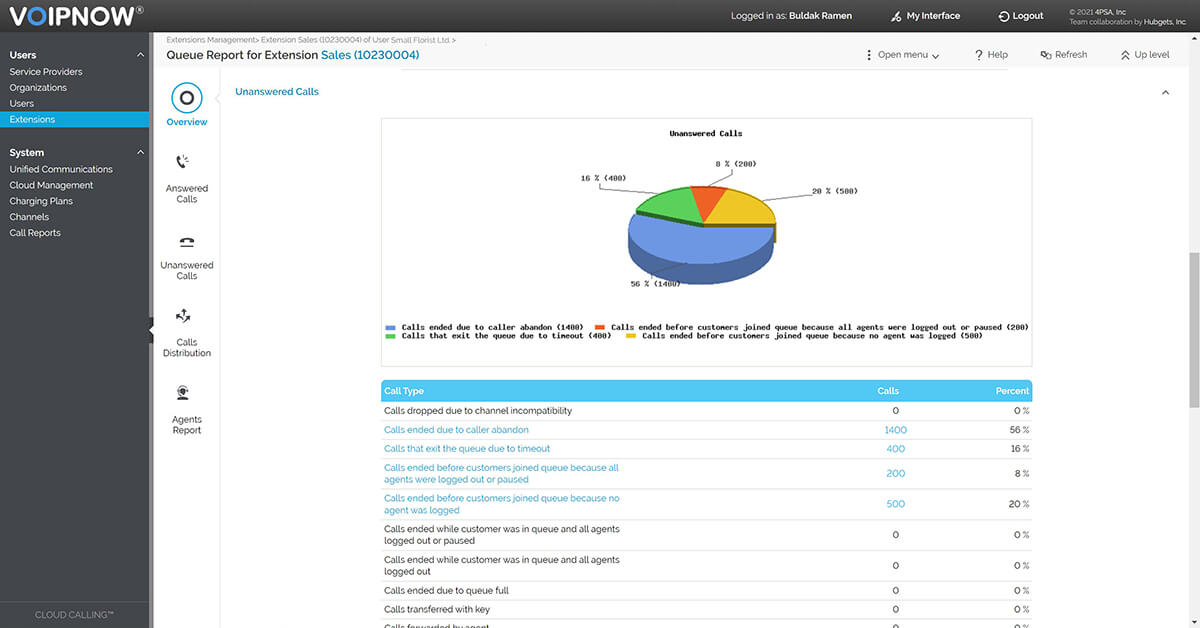Click the Logout icon in header
Image resolution: width=1200 pixels, height=628 pixels.
pyautogui.click(x=1003, y=16)
